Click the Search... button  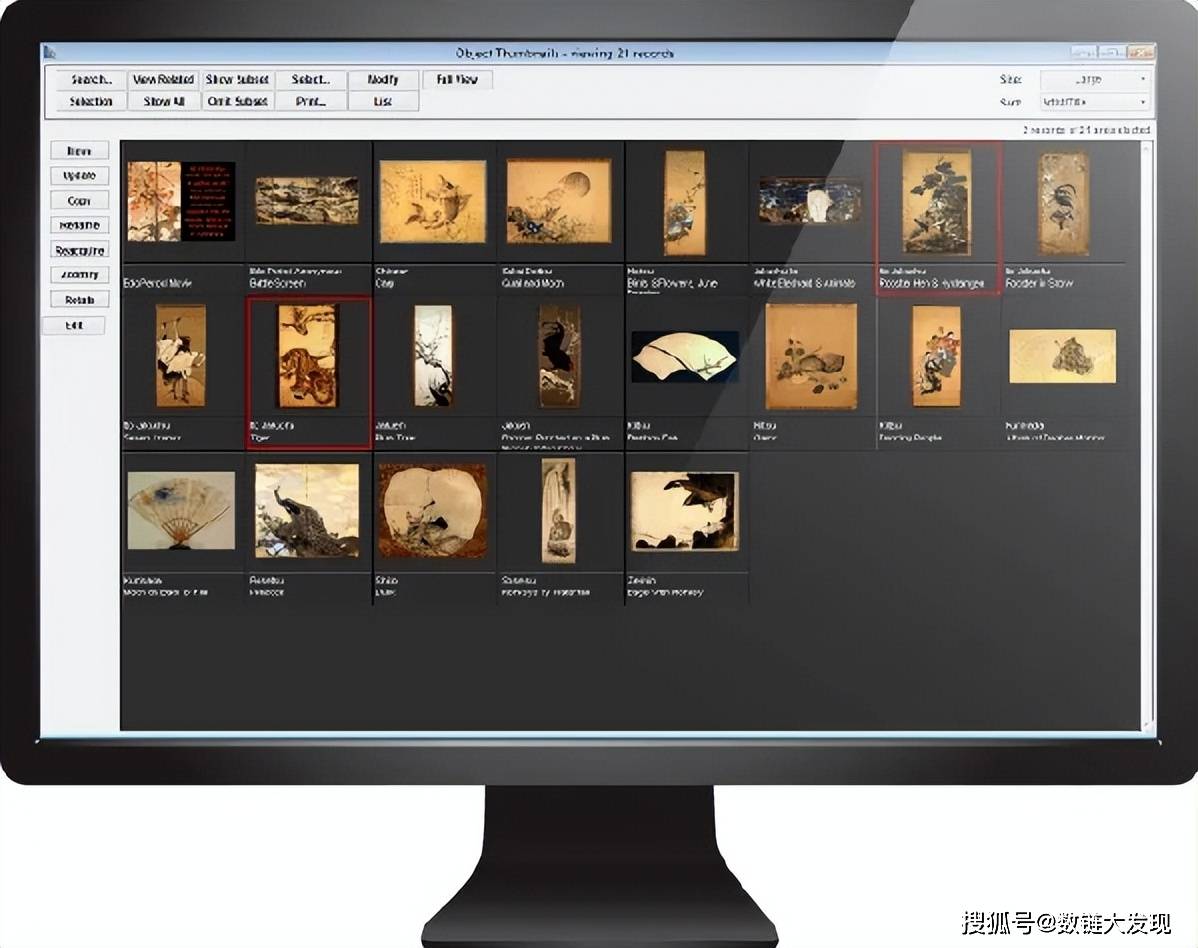tap(91, 80)
